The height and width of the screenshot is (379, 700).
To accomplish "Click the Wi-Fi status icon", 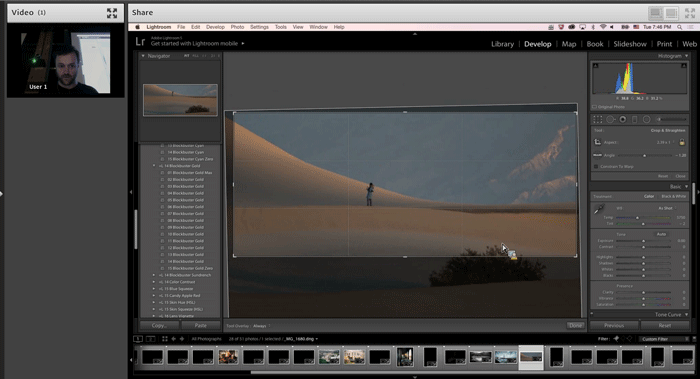I will [x=603, y=27].
